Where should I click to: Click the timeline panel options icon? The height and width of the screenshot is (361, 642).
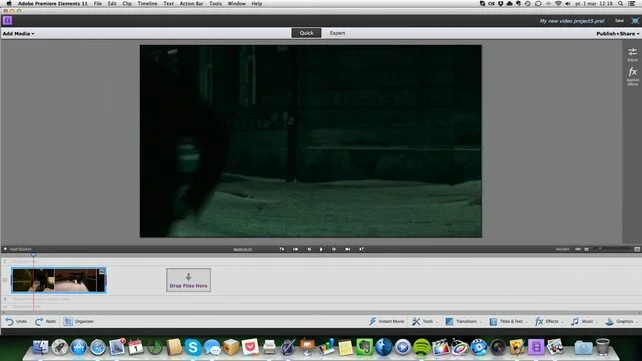pos(637,249)
